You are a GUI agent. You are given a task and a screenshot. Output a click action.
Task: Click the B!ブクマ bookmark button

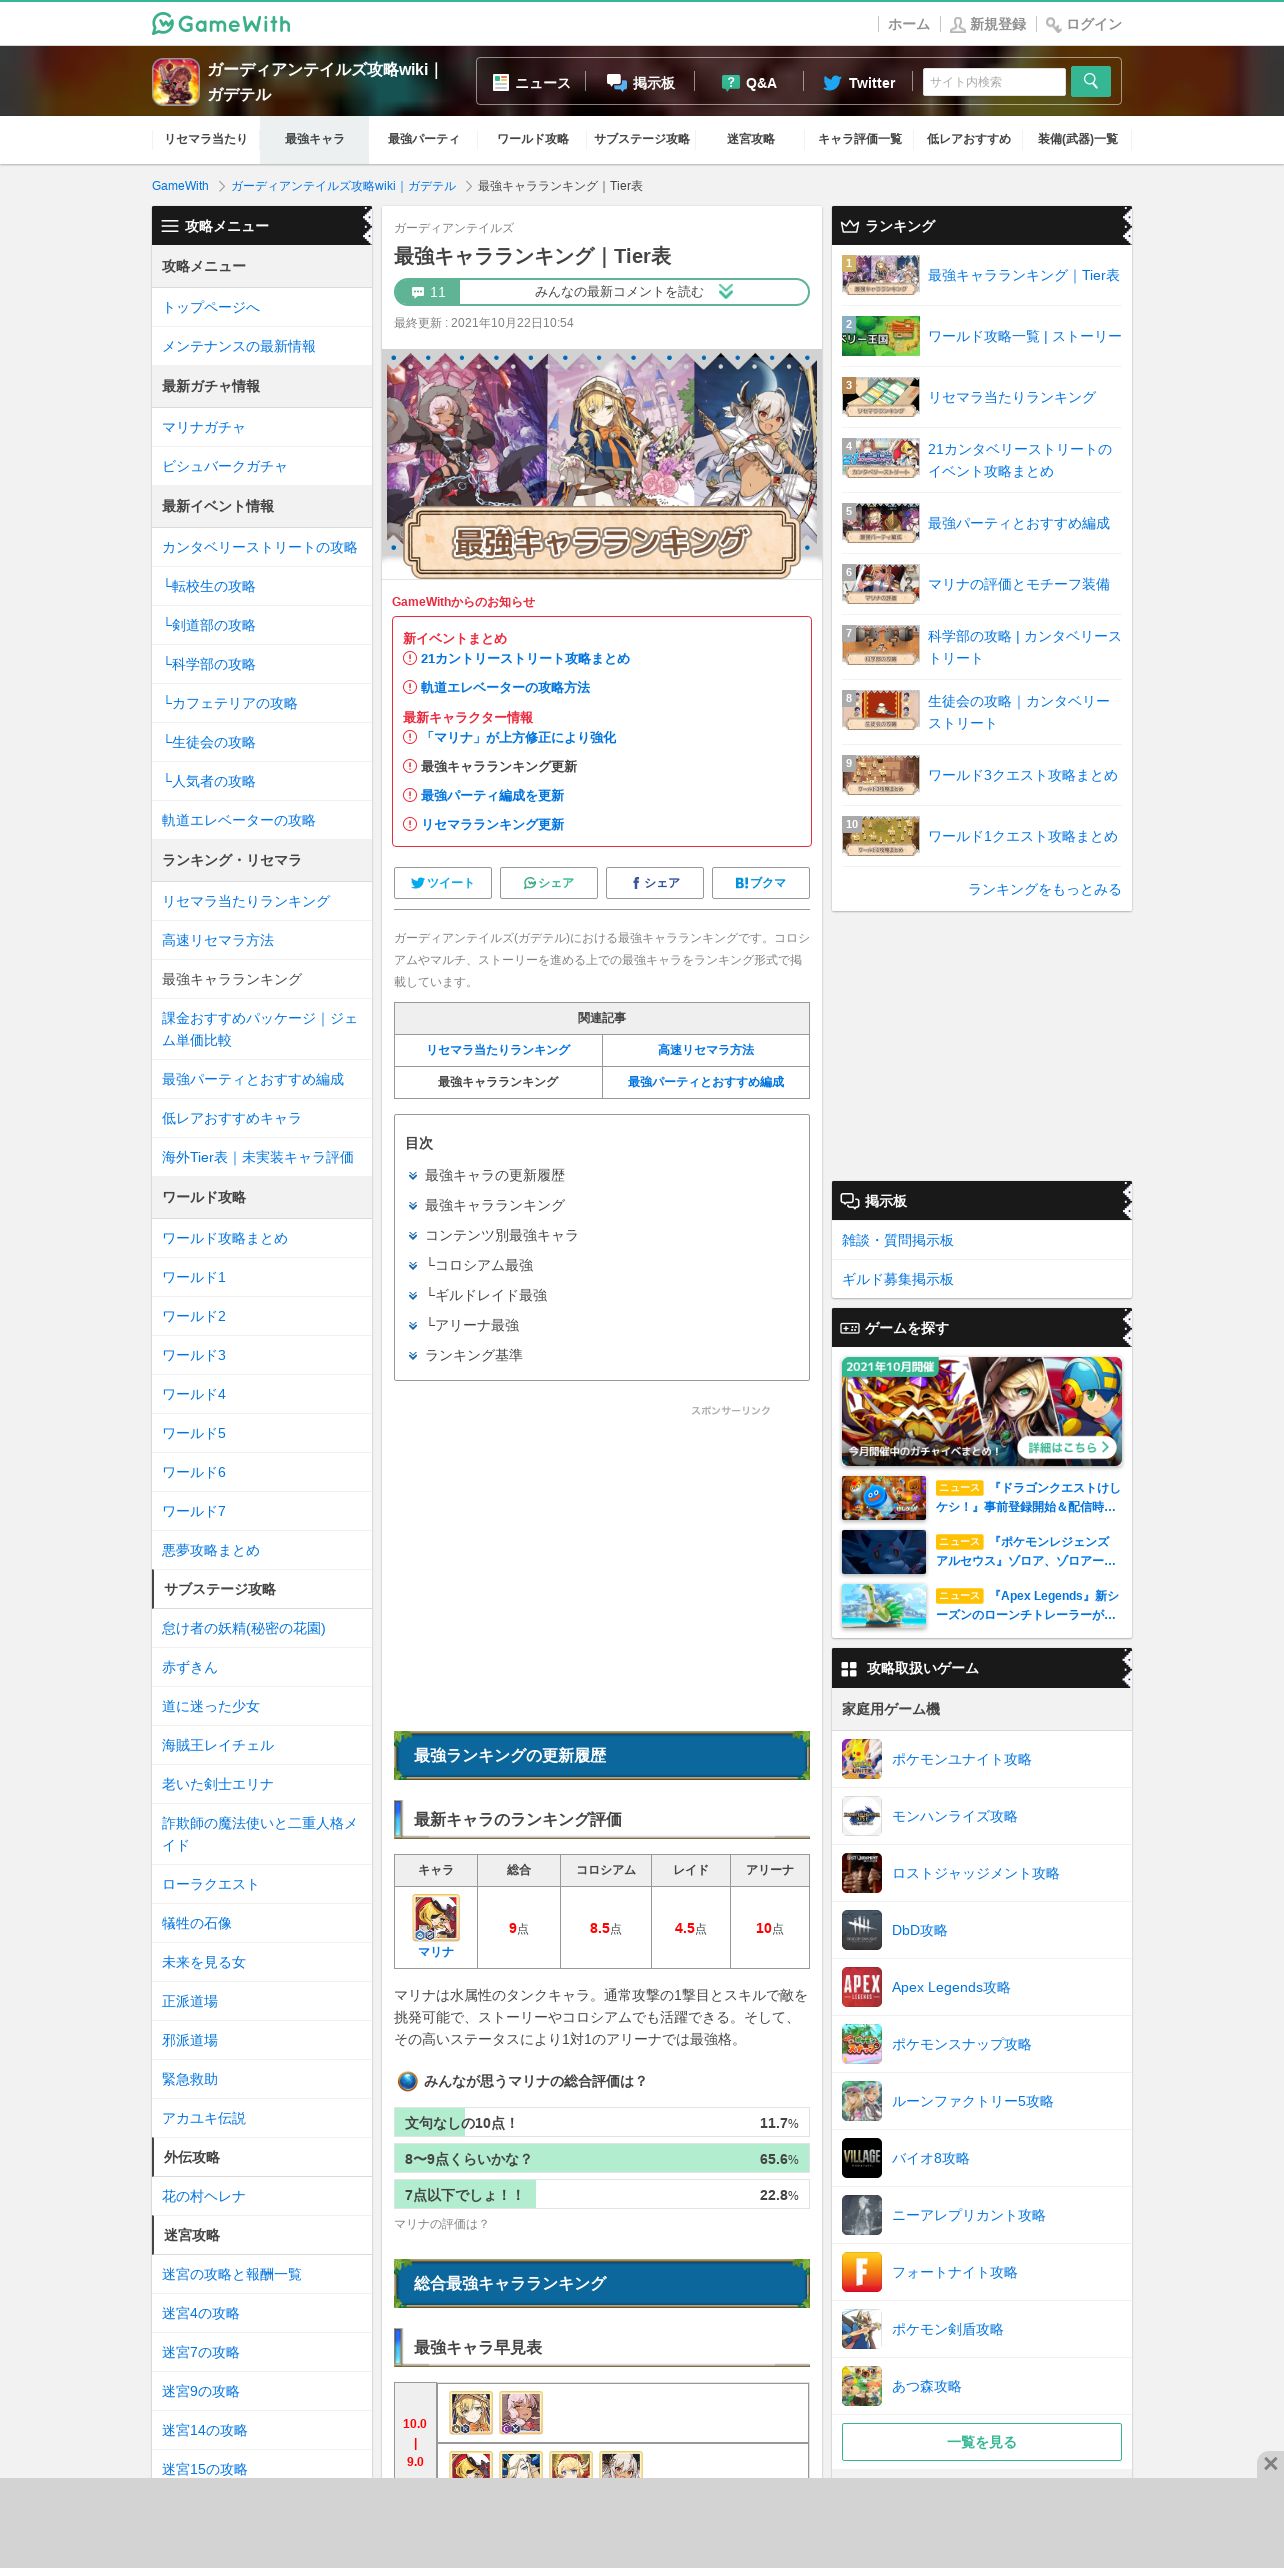760,883
